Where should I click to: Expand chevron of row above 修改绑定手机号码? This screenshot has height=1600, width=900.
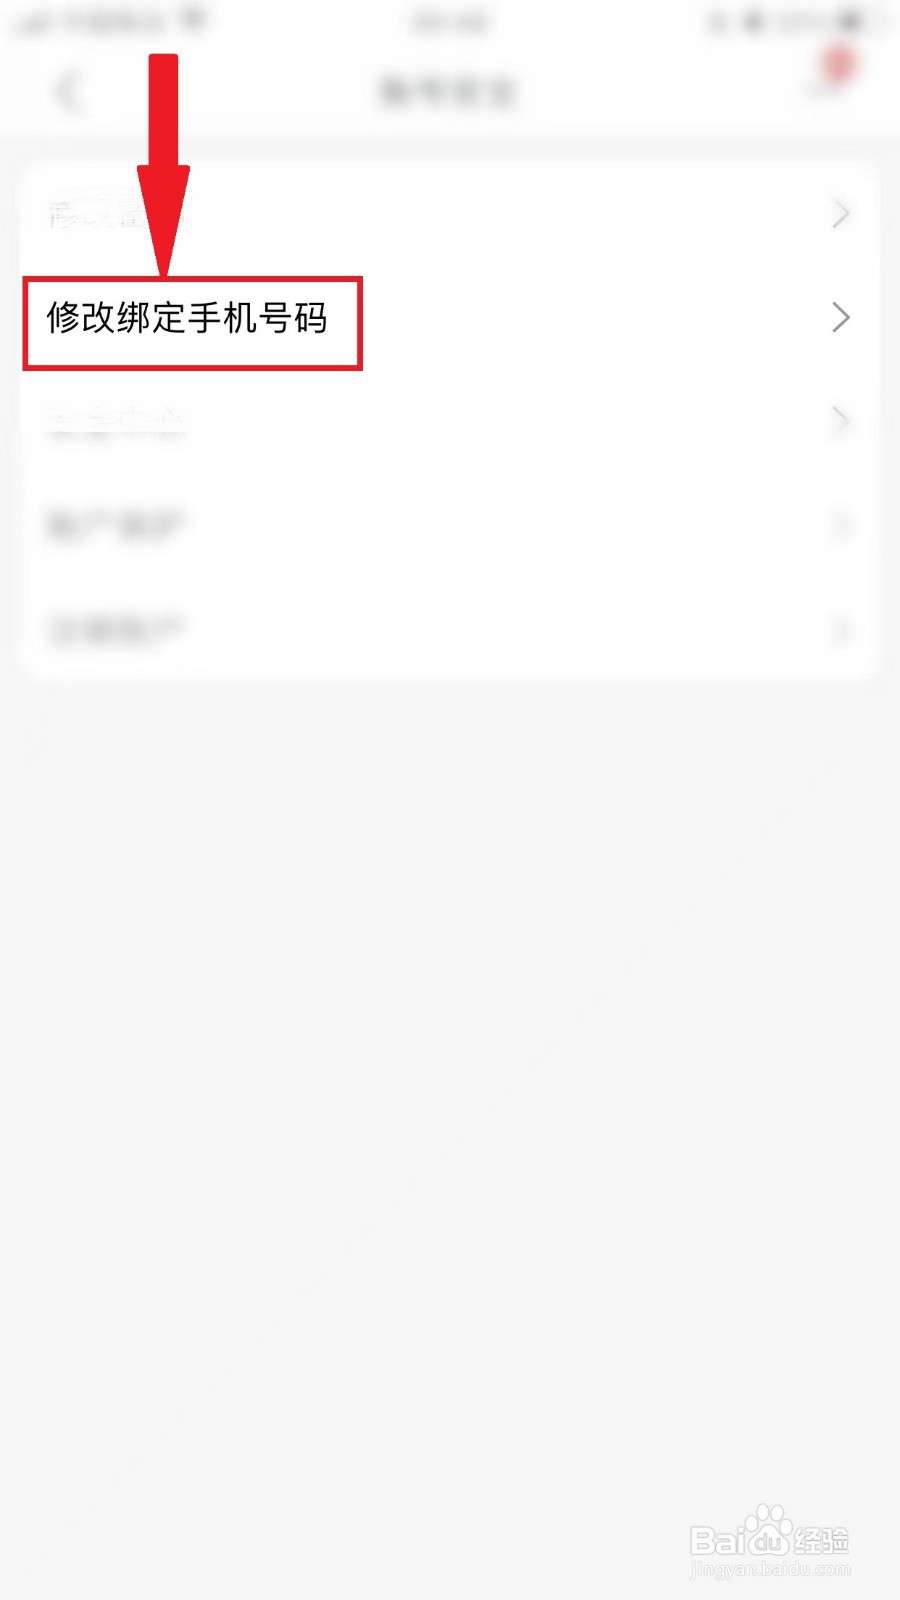point(841,214)
